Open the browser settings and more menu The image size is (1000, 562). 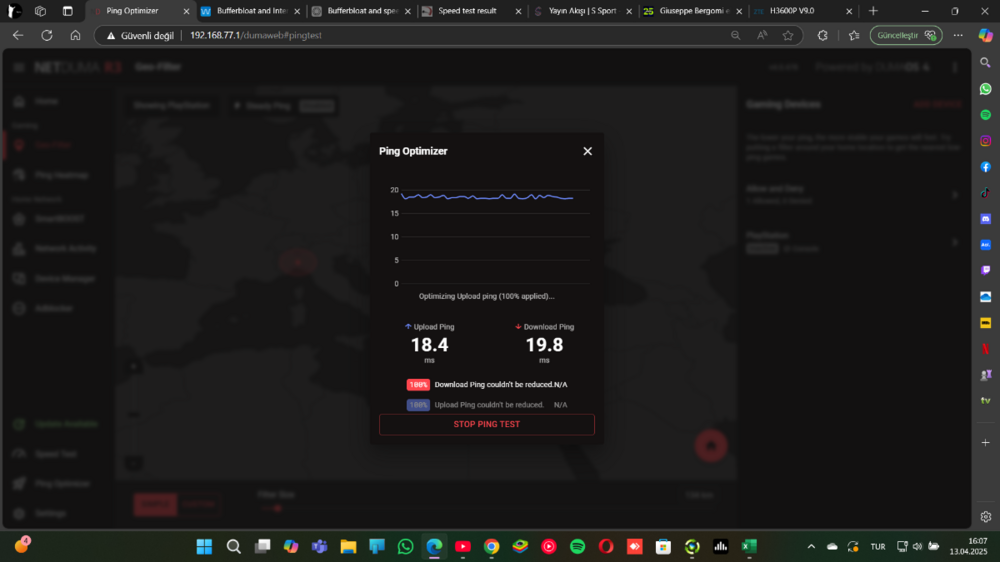[958, 35]
